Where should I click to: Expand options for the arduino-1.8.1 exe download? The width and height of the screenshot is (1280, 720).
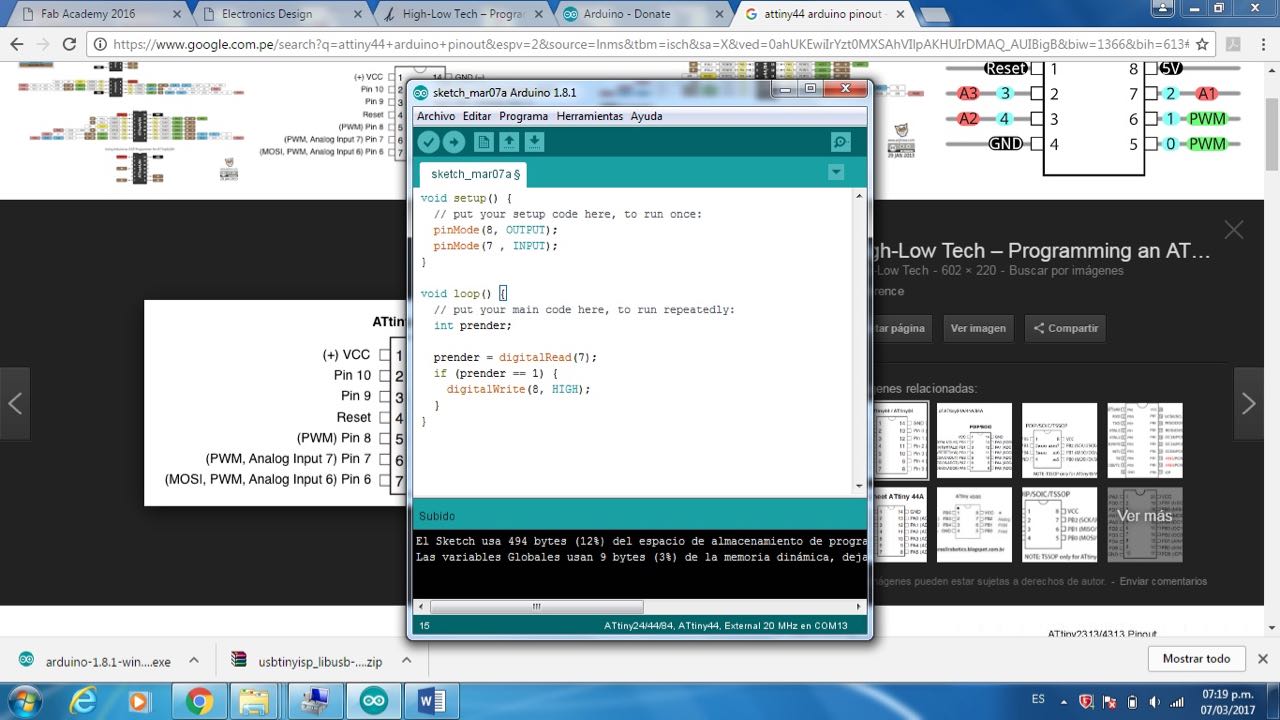pos(194,661)
